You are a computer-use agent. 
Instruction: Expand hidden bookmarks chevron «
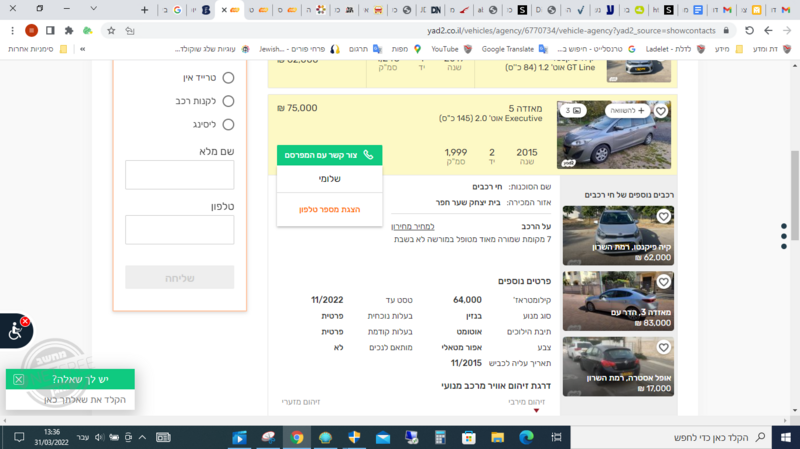point(83,49)
